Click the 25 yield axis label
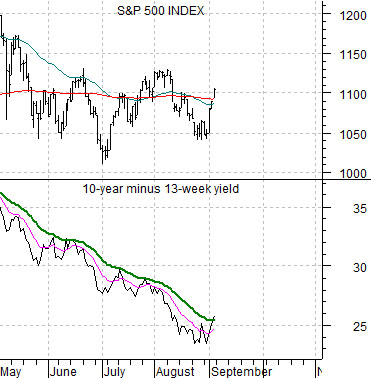Image resolution: width=371 pixels, height=378 pixels. [360, 327]
